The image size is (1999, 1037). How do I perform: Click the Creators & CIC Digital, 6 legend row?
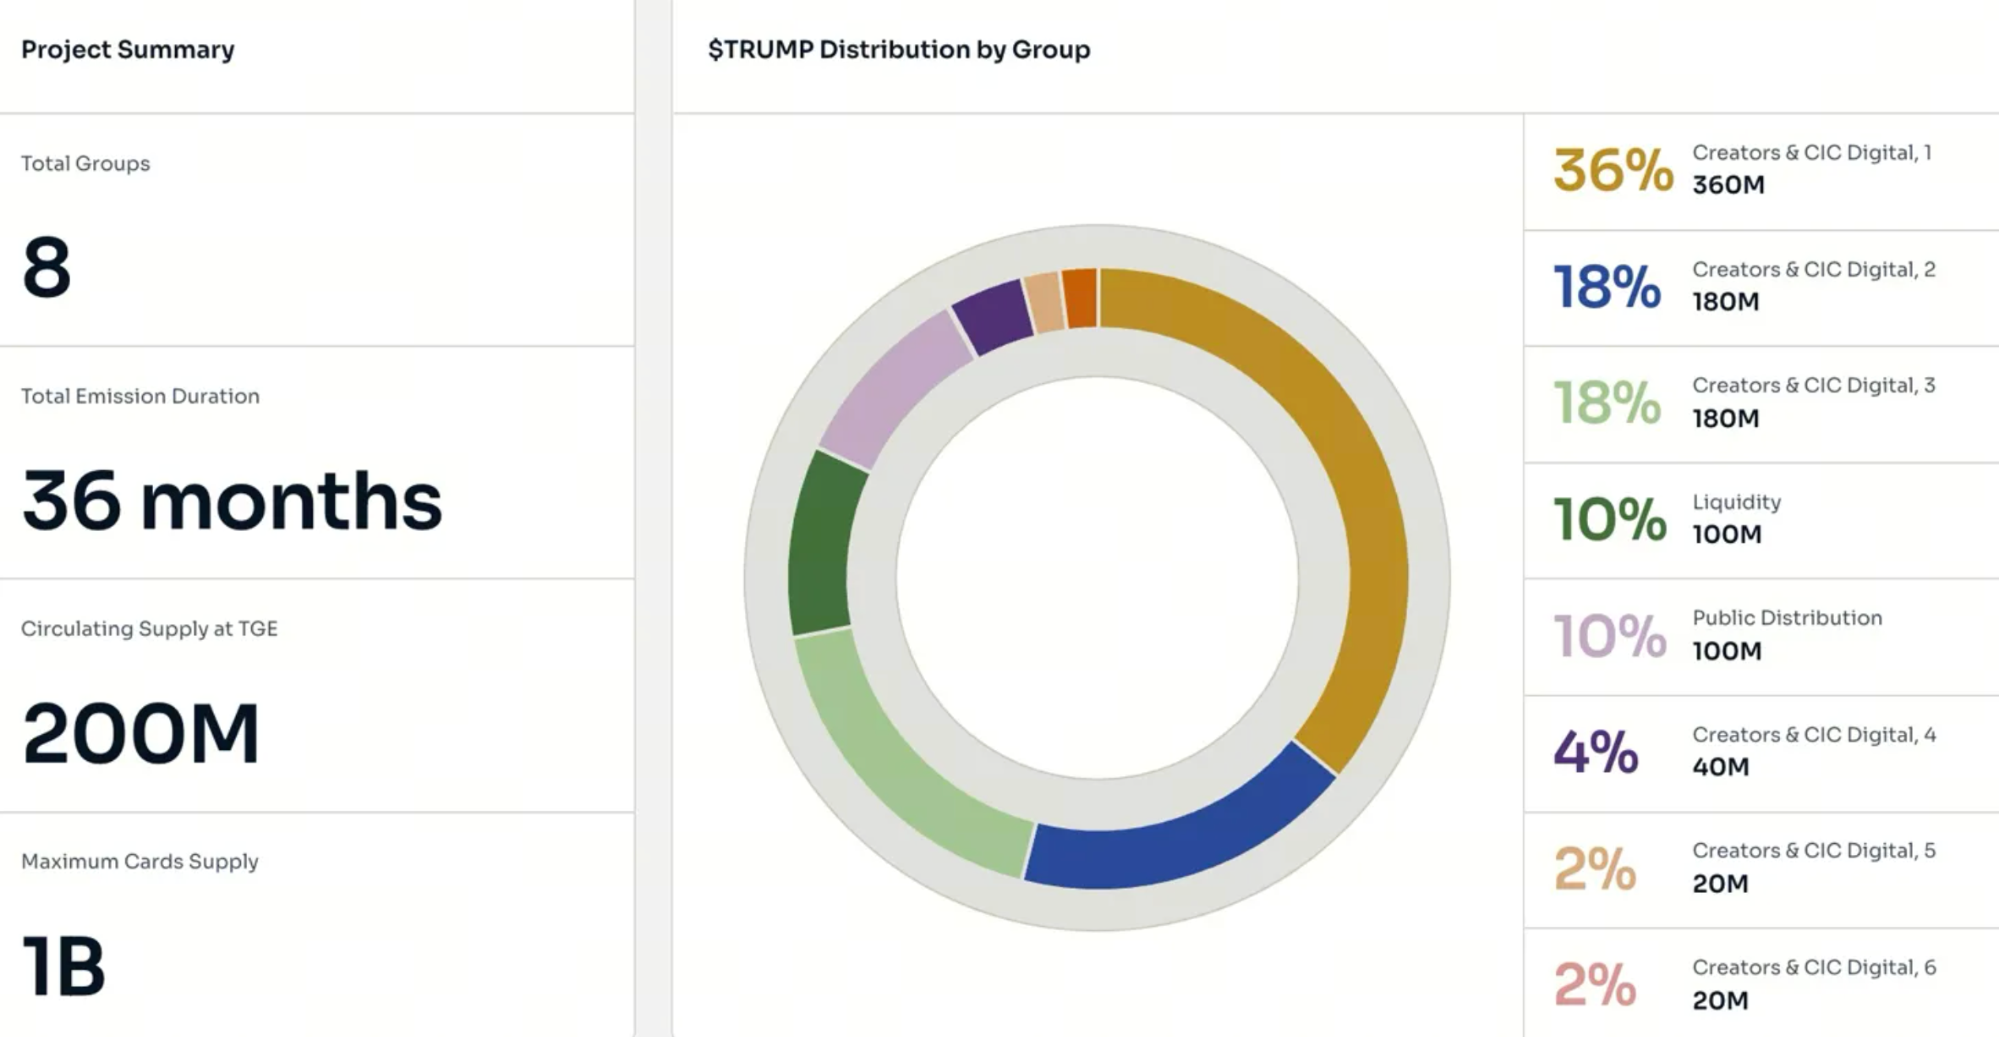pos(1760,984)
